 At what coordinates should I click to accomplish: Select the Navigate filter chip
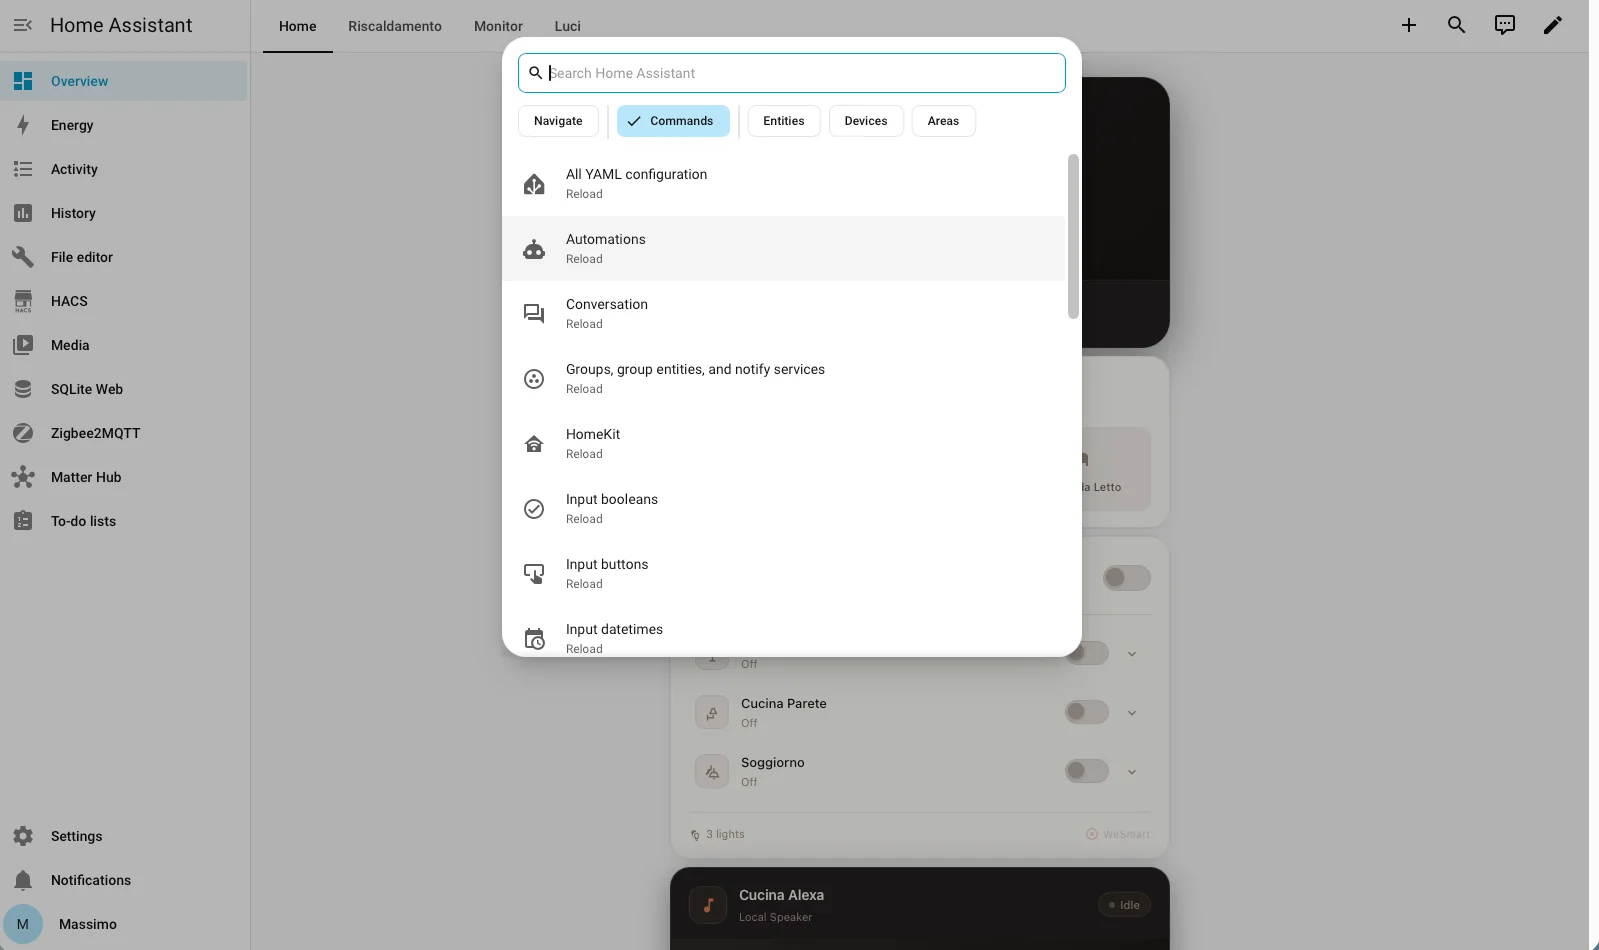click(x=558, y=121)
